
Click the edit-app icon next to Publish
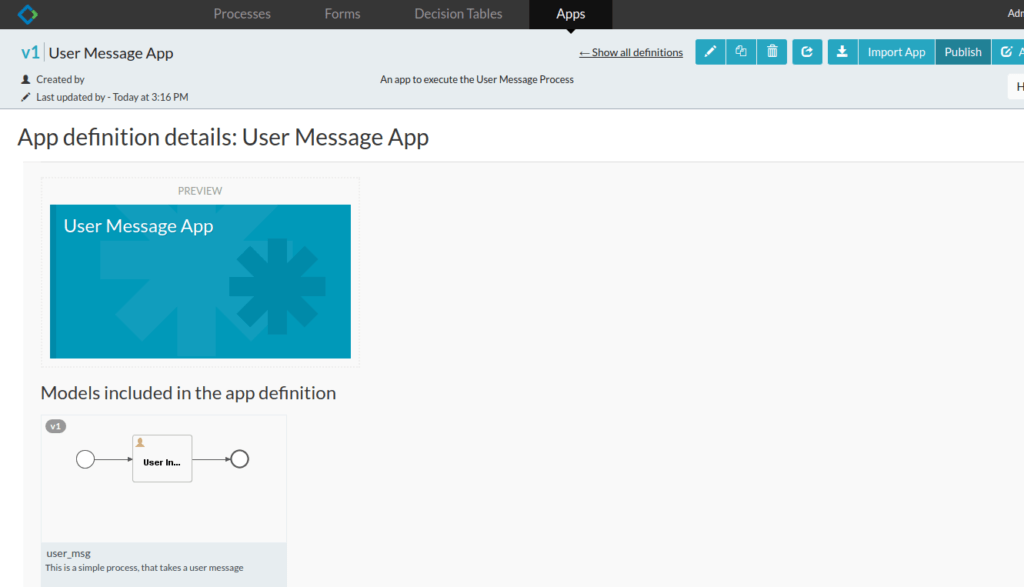(1009, 51)
